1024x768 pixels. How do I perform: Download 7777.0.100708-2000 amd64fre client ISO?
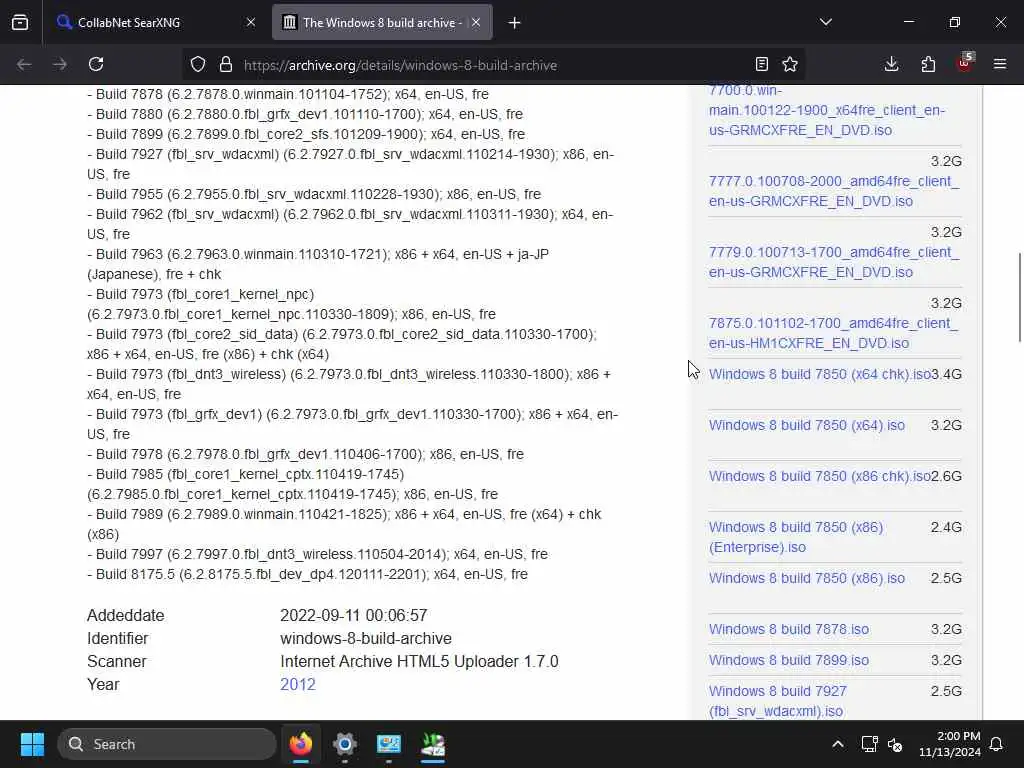pyautogui.click(x=834, y=191)
